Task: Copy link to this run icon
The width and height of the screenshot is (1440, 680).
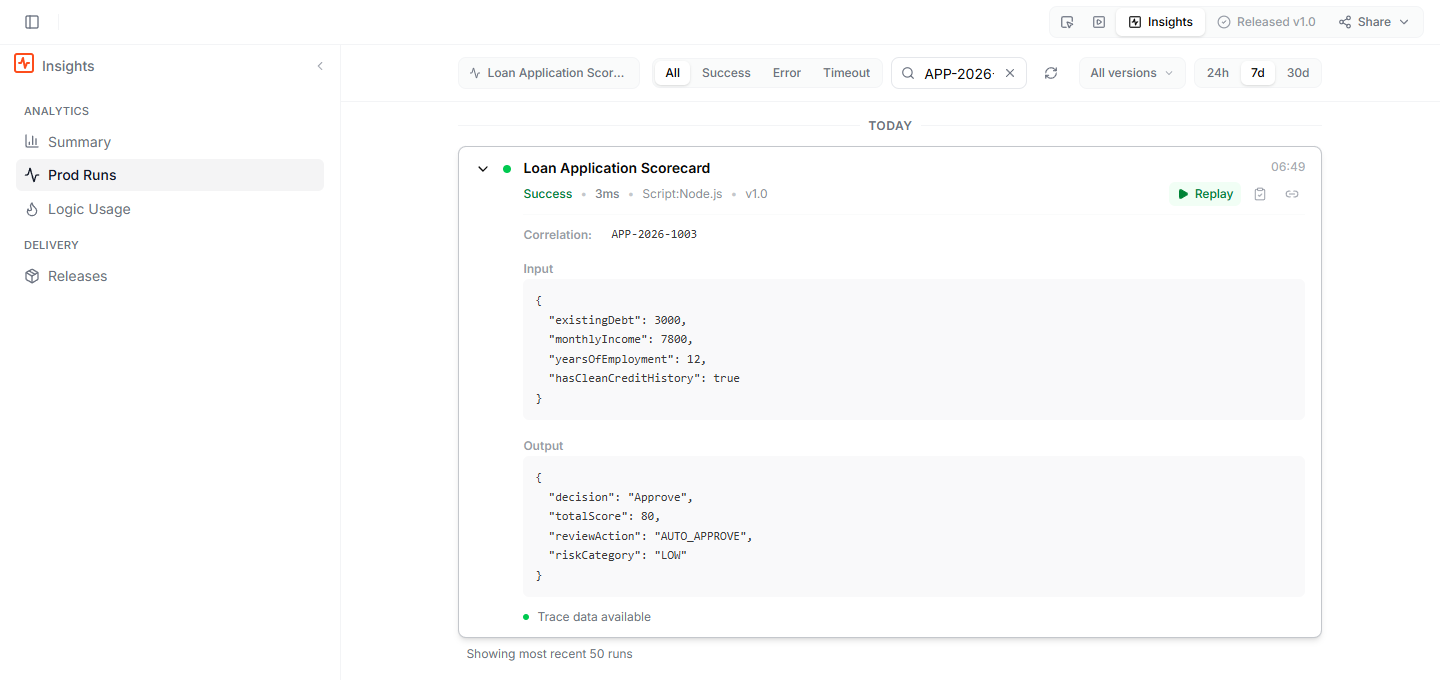Action: (1292, 194)
